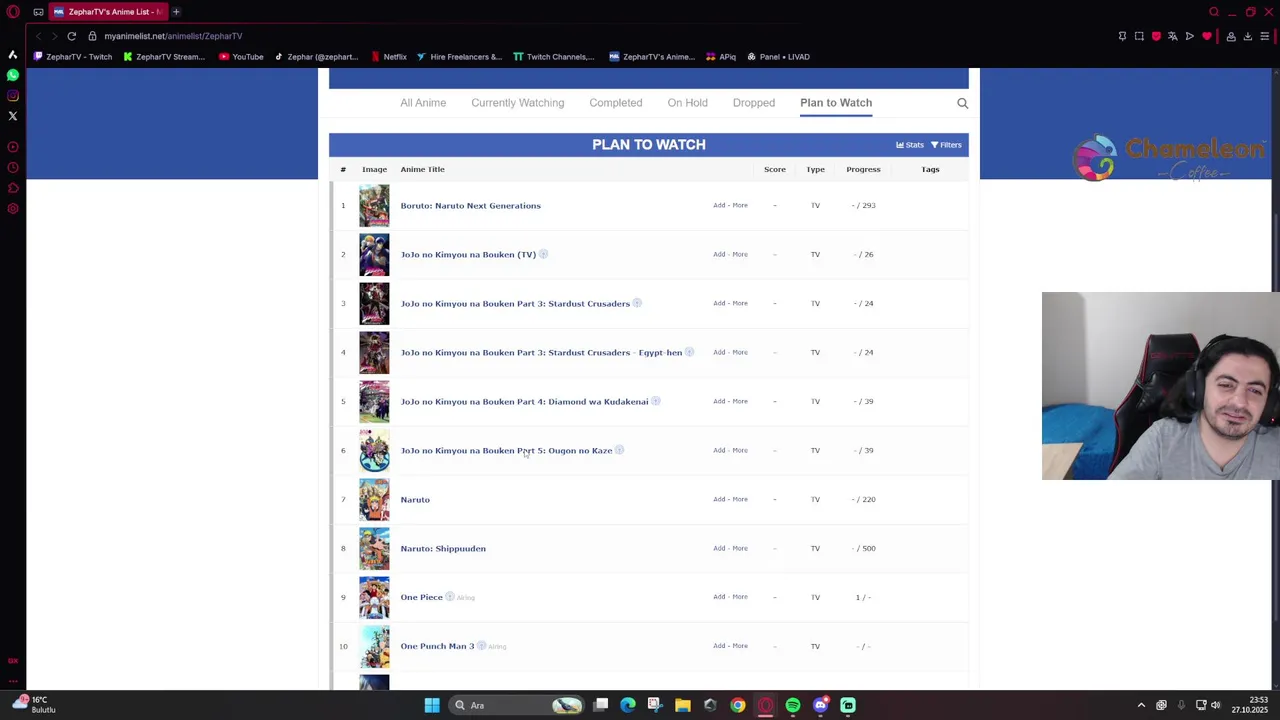Open Naruto: Shippuuden title link

pos(443,549)
